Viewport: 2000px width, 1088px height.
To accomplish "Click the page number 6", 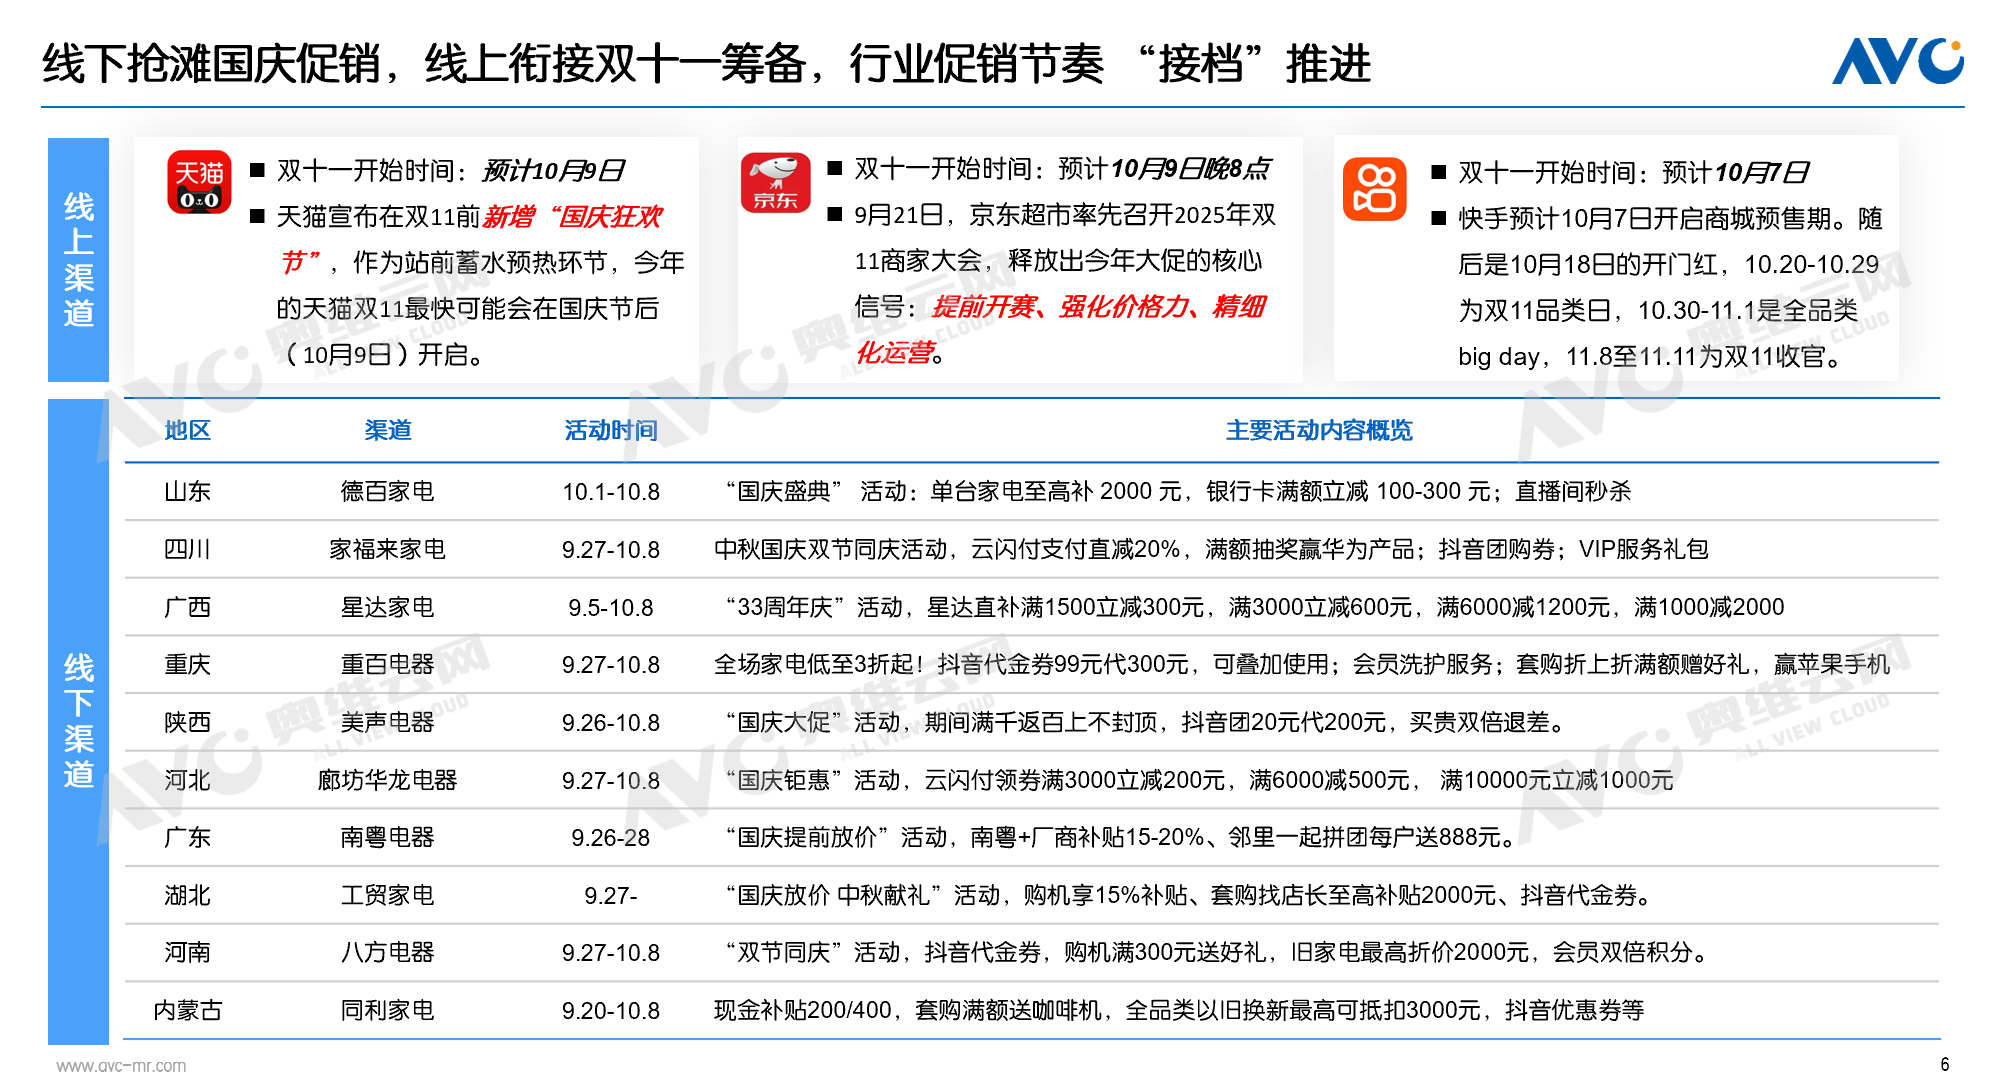I will [1944, 1065].
